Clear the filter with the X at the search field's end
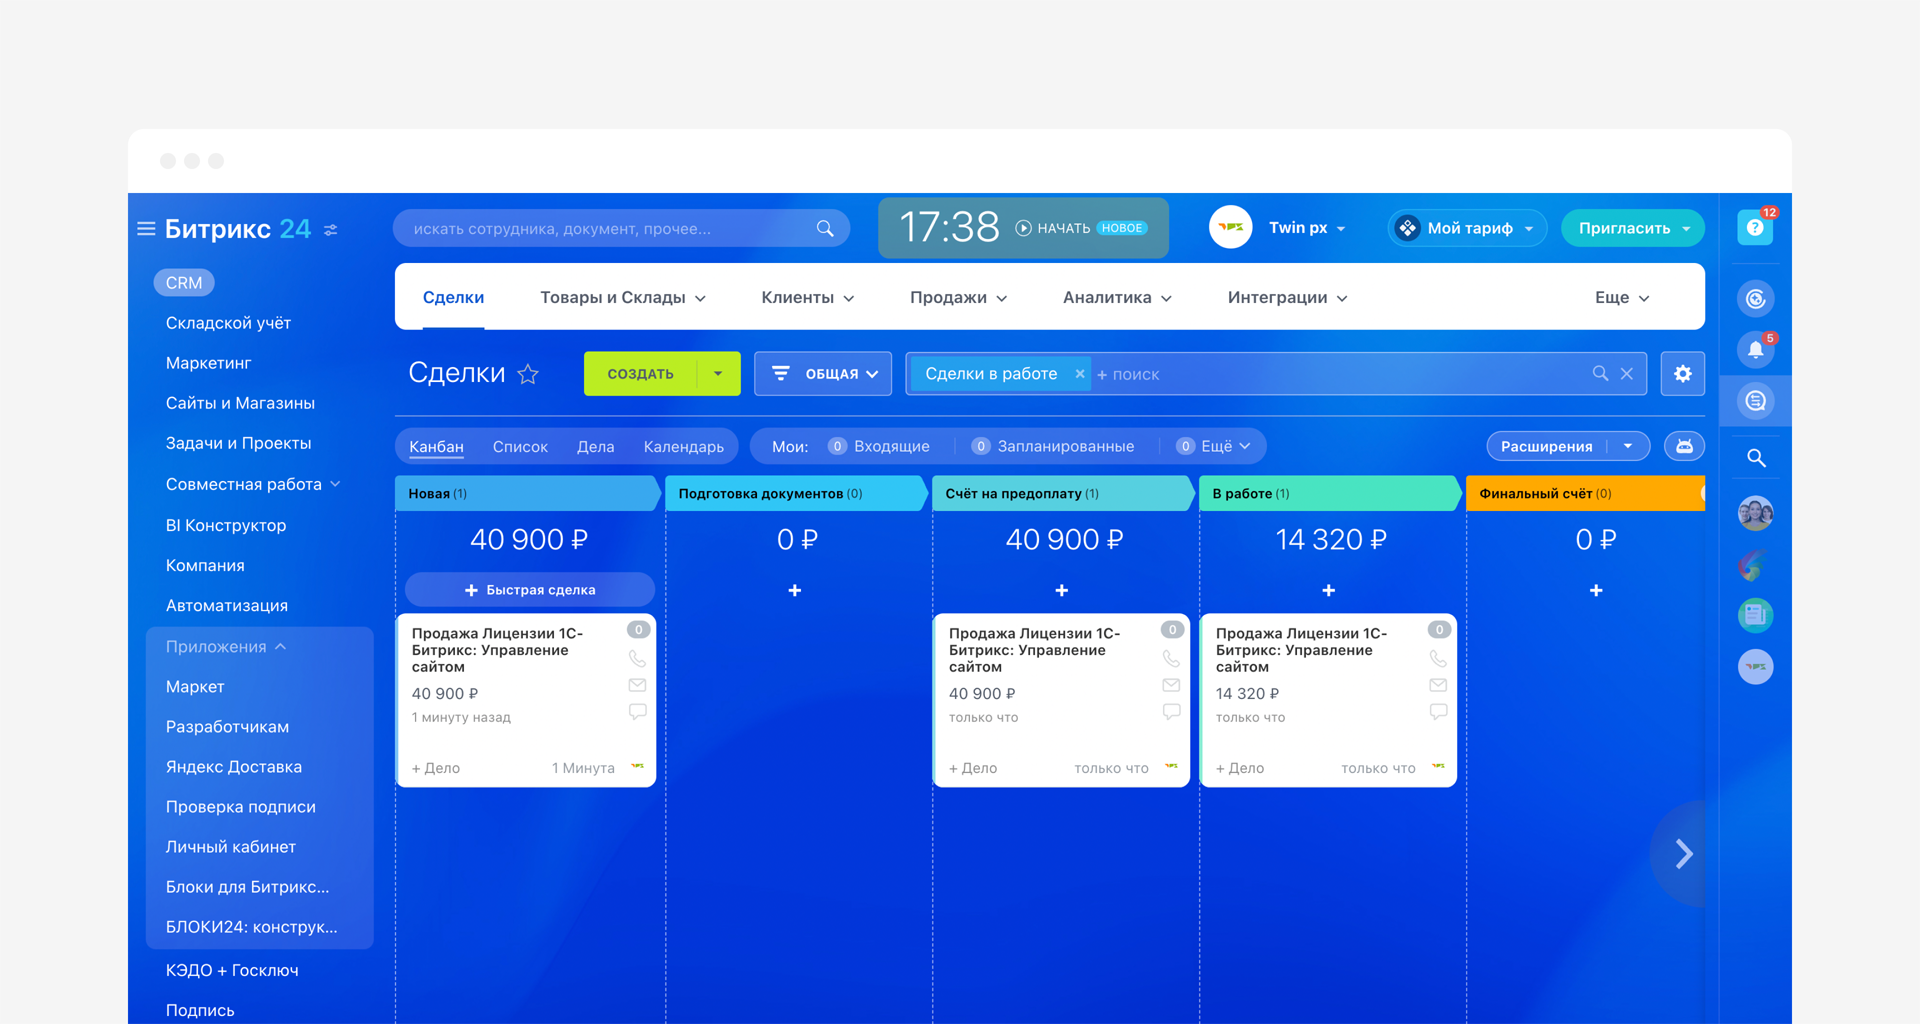1920x1024 pixels. pyautogui.click(x=1627, y=374)
